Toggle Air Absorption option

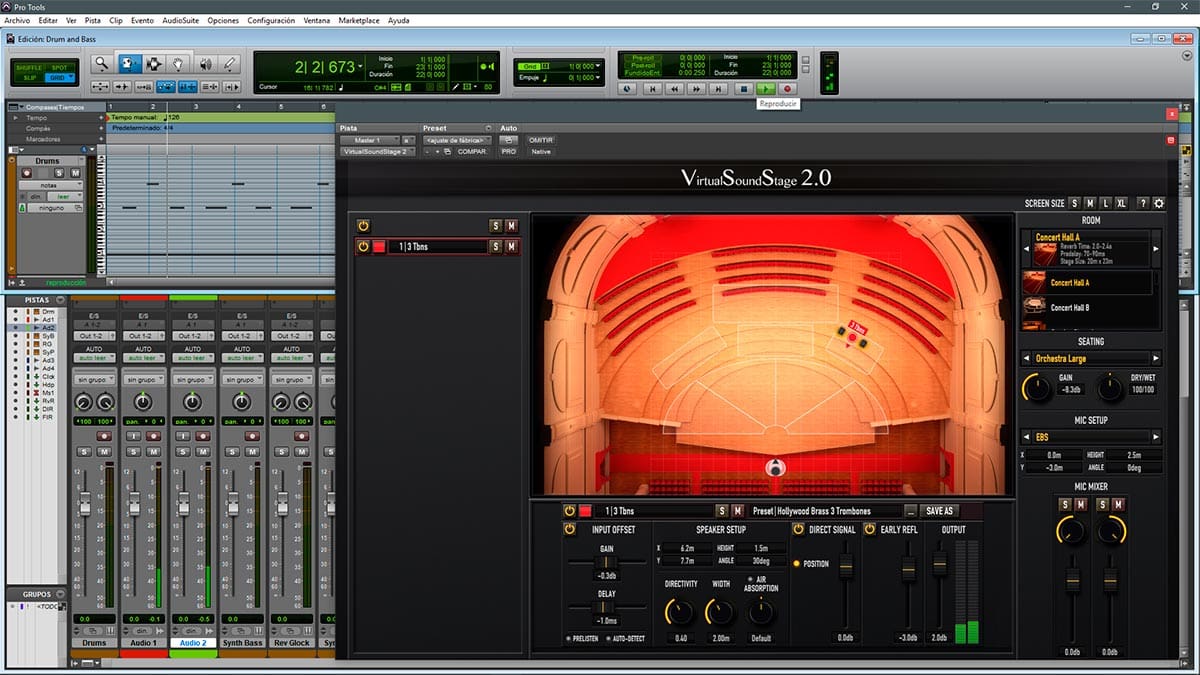[x=761, y=583]
